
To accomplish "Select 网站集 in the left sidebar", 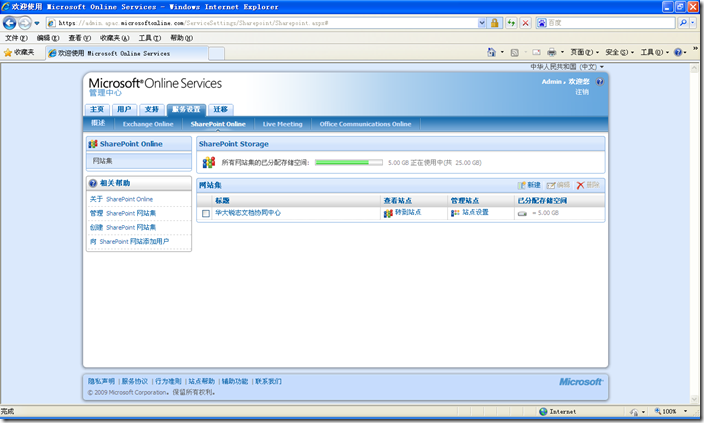I will (139, 161).
